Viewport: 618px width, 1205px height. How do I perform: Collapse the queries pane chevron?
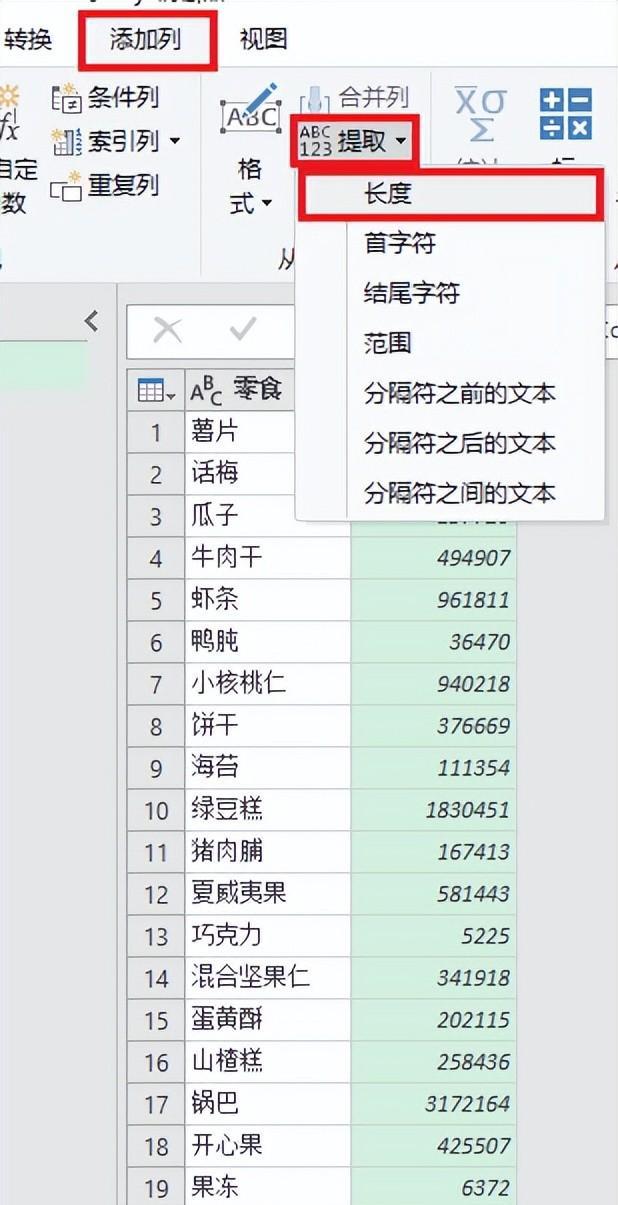coord(92,321)
